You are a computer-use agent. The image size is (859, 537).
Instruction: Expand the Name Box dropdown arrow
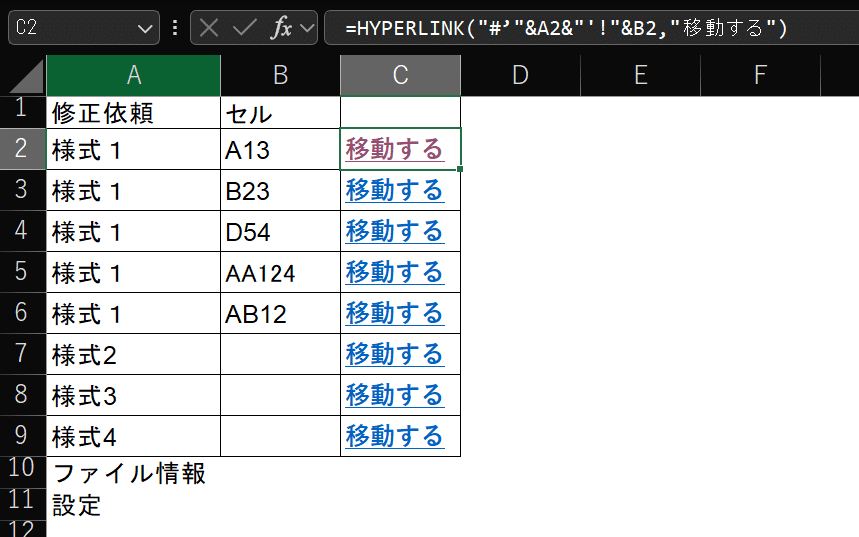[145, 28]
